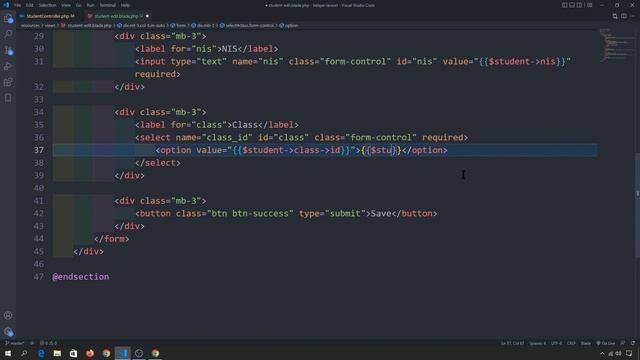Toggle secondary side bar layout icon

pyautogui.click(x=579, y=5)
